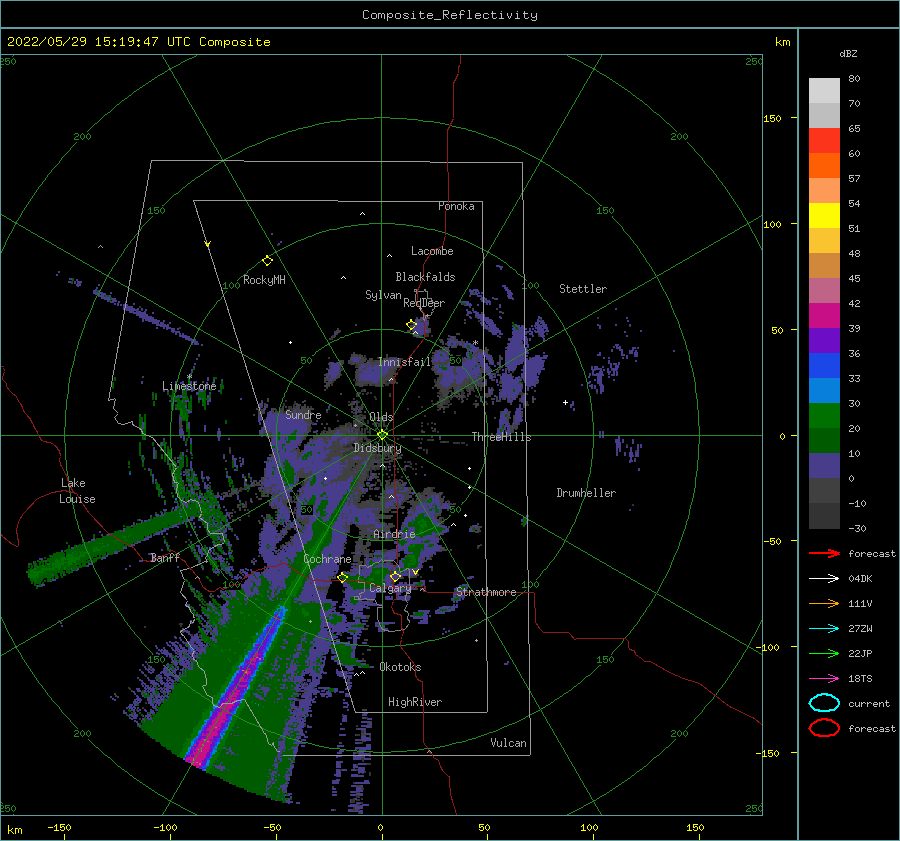The height and width of the screenshot is (841, 900).
Task: Click the yellow radar center marker at Olds
Action: coord(382,435)
